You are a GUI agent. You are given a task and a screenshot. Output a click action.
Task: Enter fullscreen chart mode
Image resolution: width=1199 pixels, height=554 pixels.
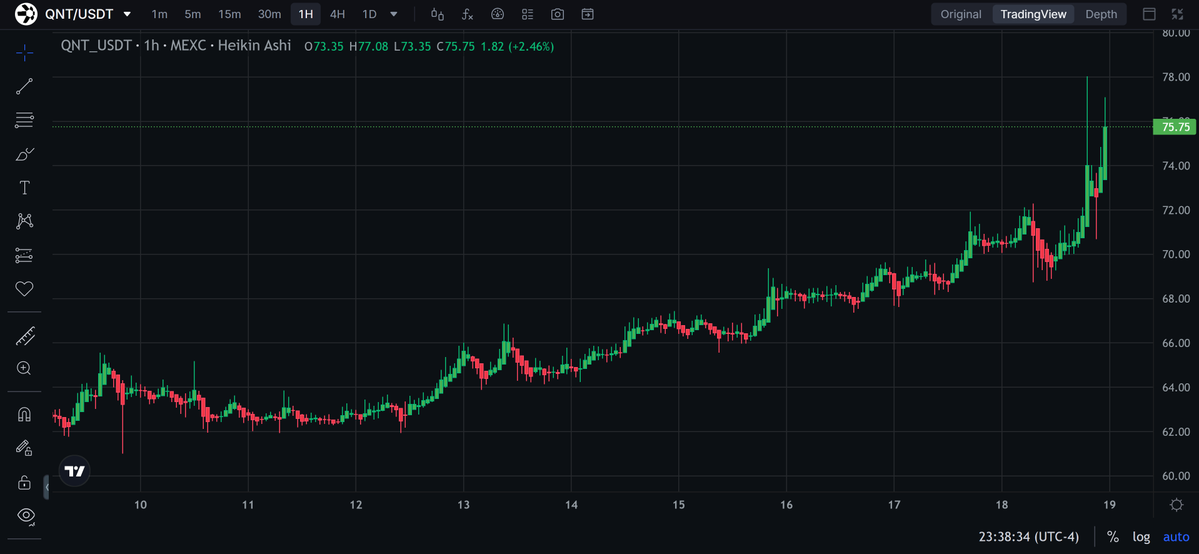click(1177, 15)
